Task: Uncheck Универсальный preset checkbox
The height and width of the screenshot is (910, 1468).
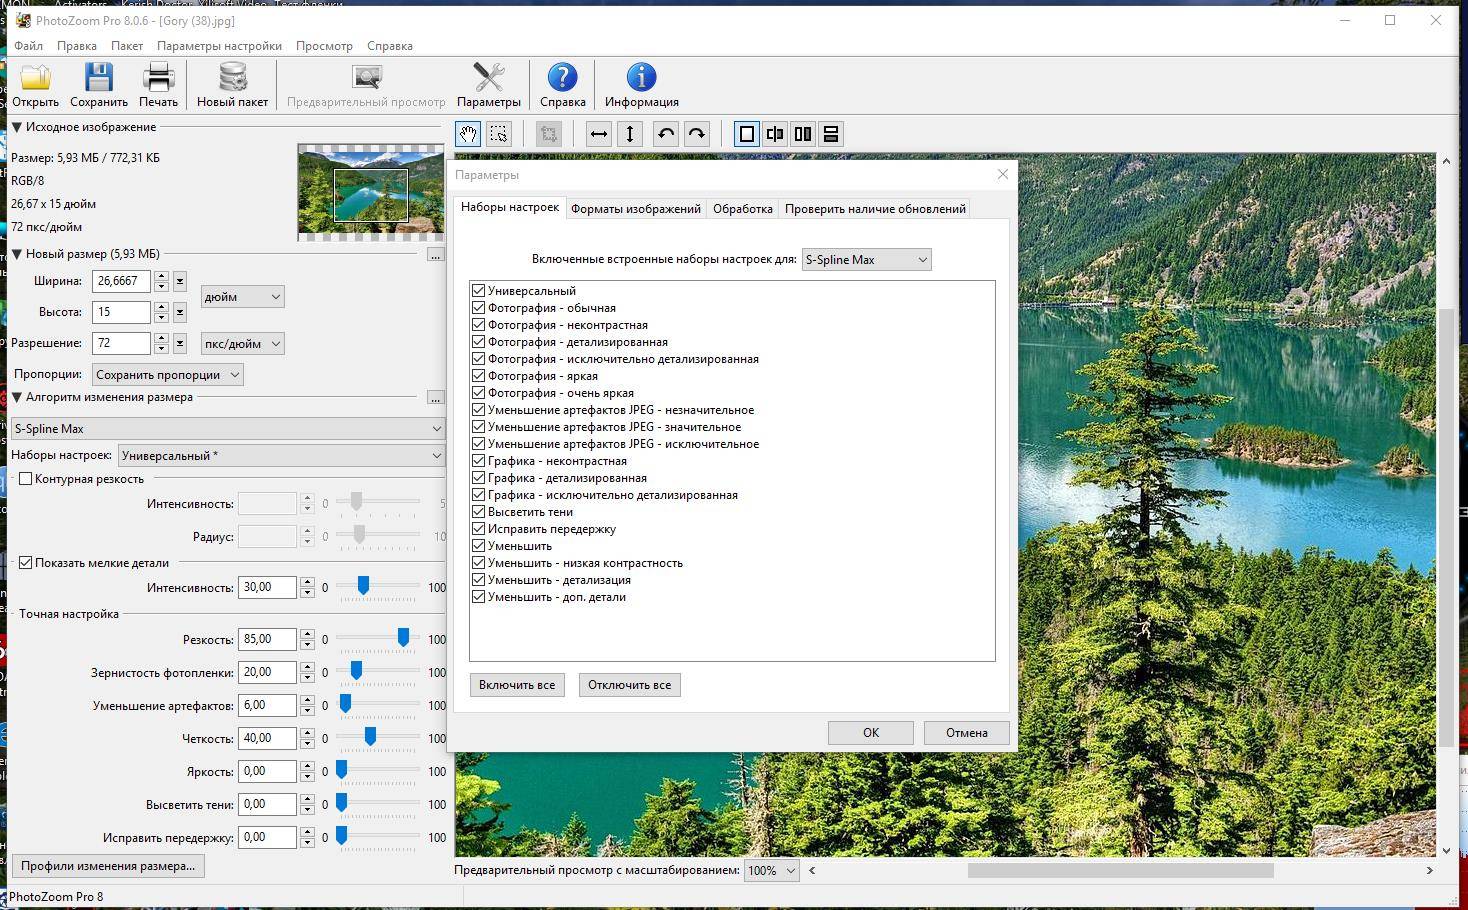Action: [478, 291]
